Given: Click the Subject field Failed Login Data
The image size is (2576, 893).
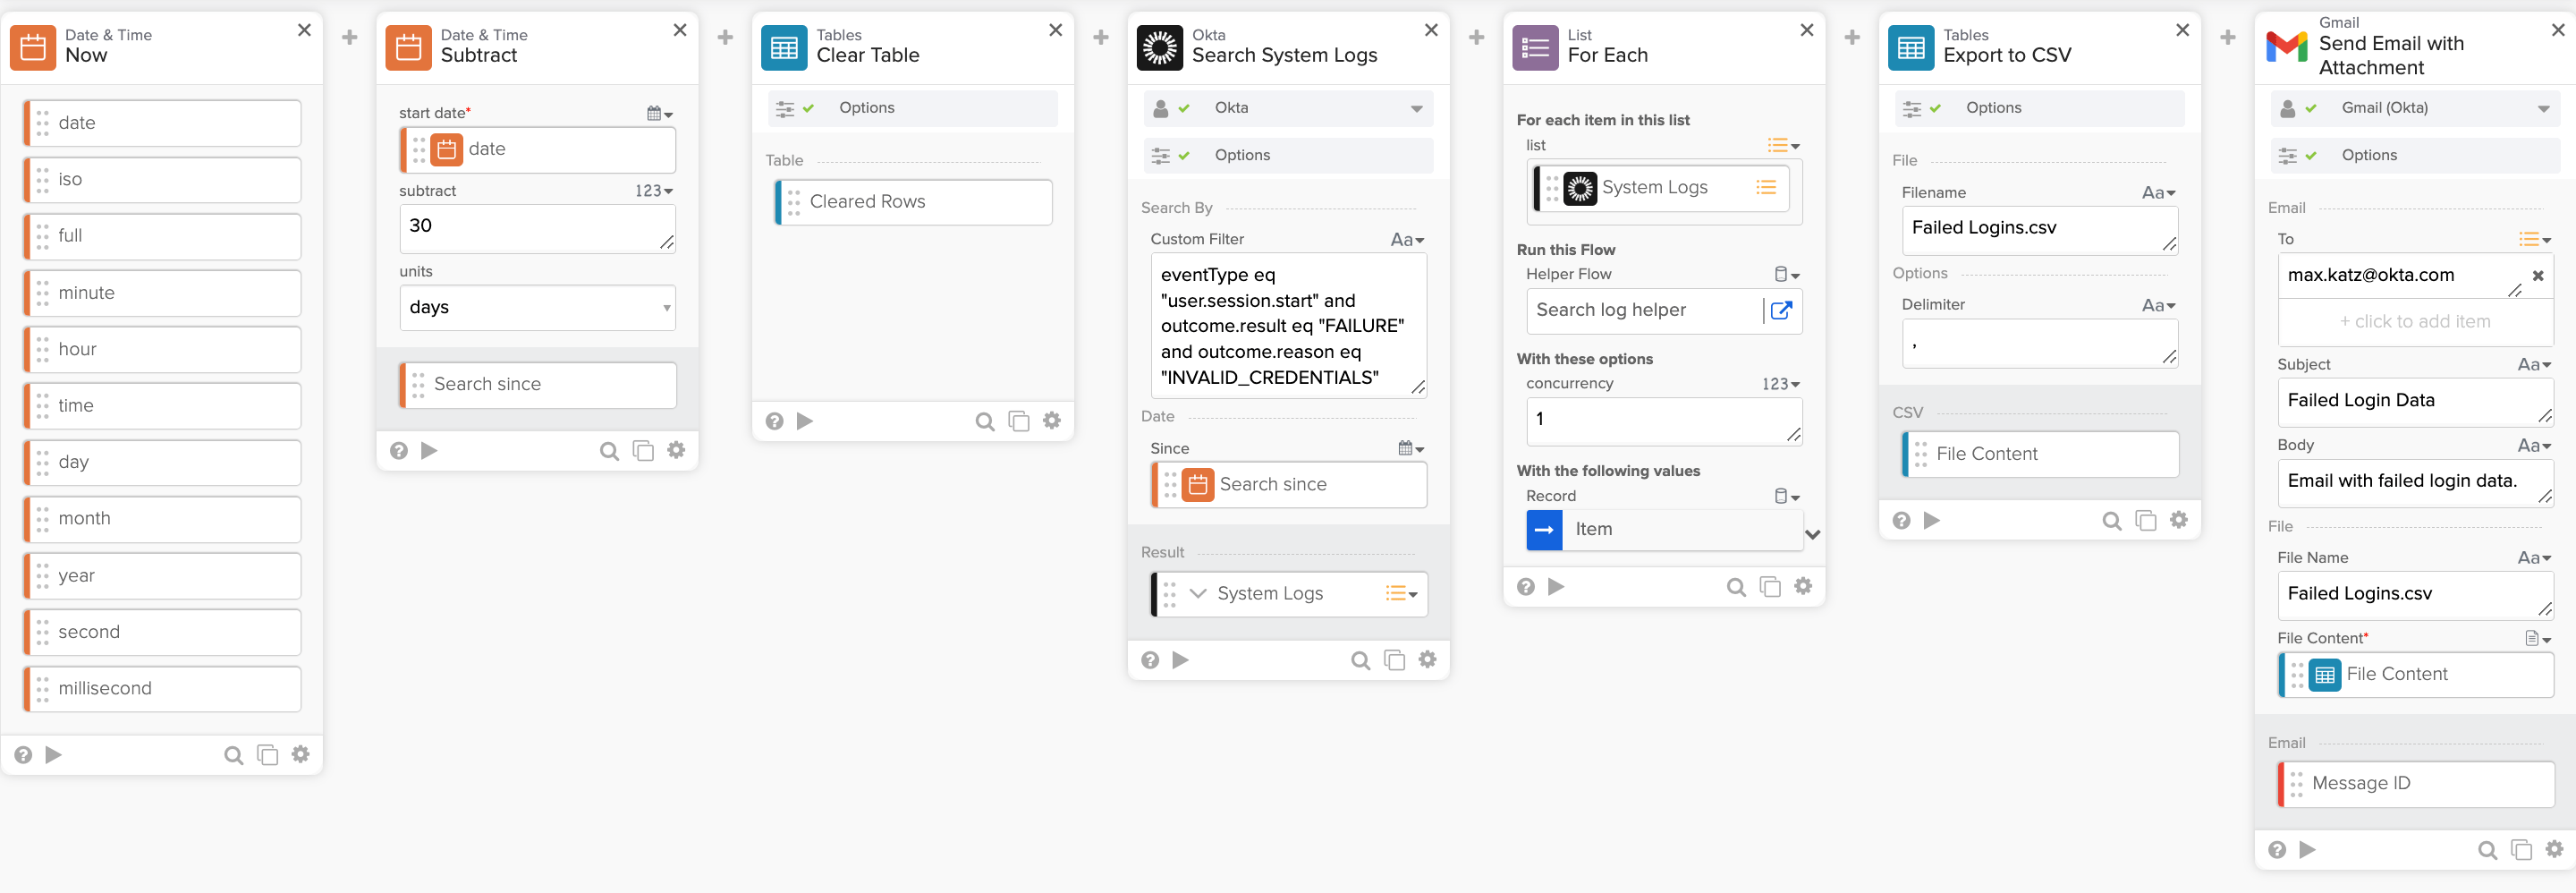Looking at the screenshot, I should [2415, 402].
